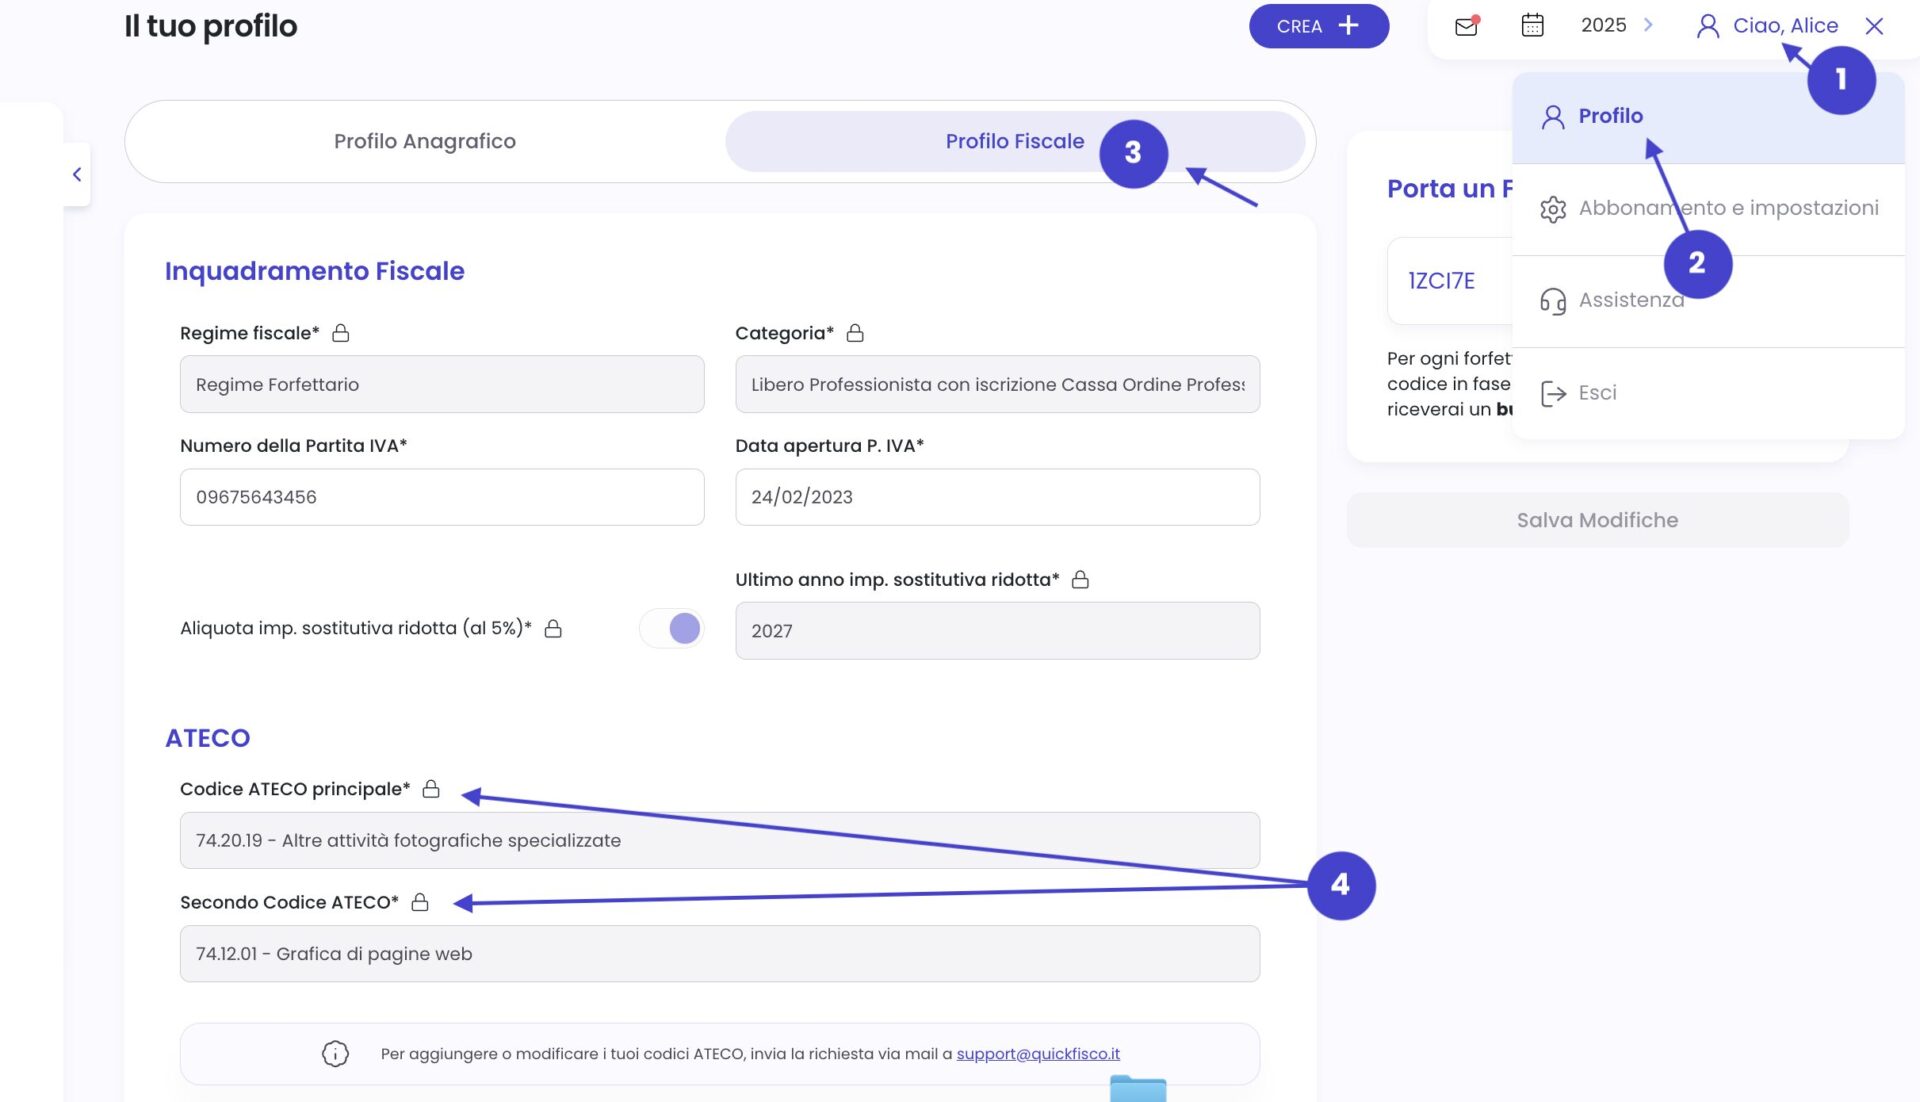Collapse sidebar with left chevron
This screenshot has height=1102, width=1920.
pos(77,174)
